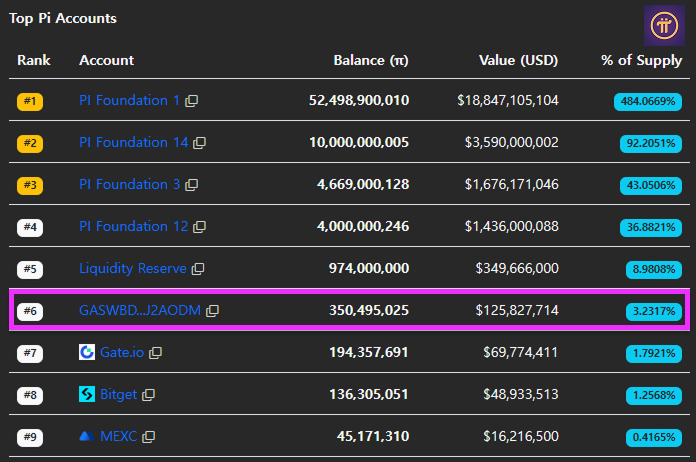Screen dimensions: 696x462
Task: Click the 43.0506% supply badge
Action: (651, 186)
